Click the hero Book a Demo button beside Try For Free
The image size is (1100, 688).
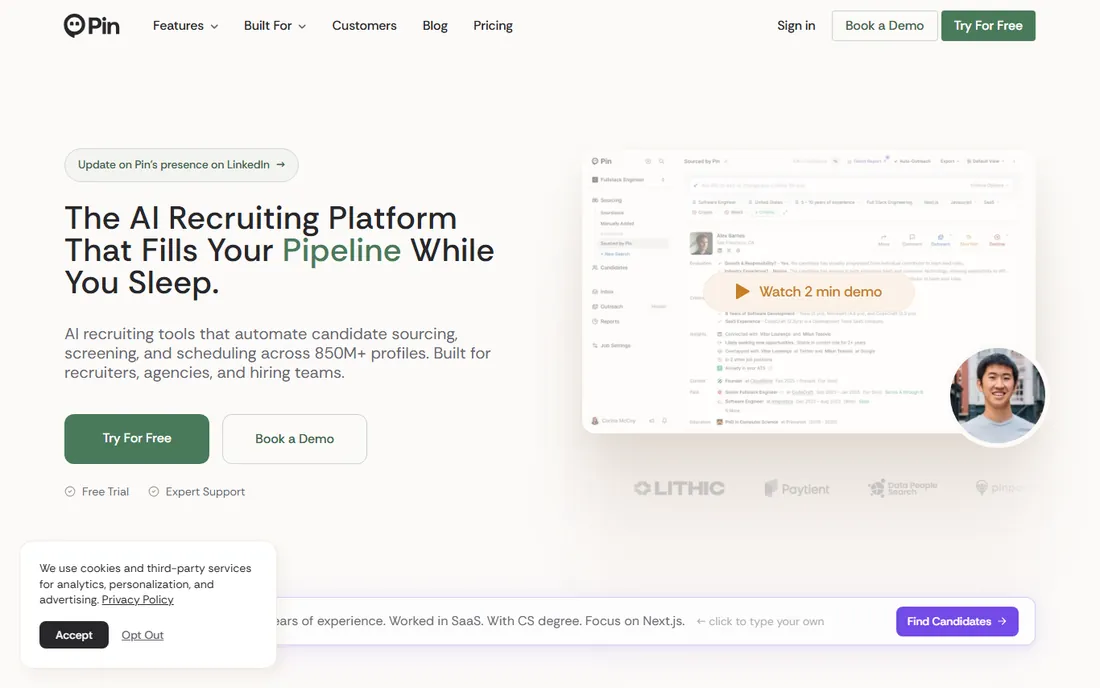(x=295, y=438)
